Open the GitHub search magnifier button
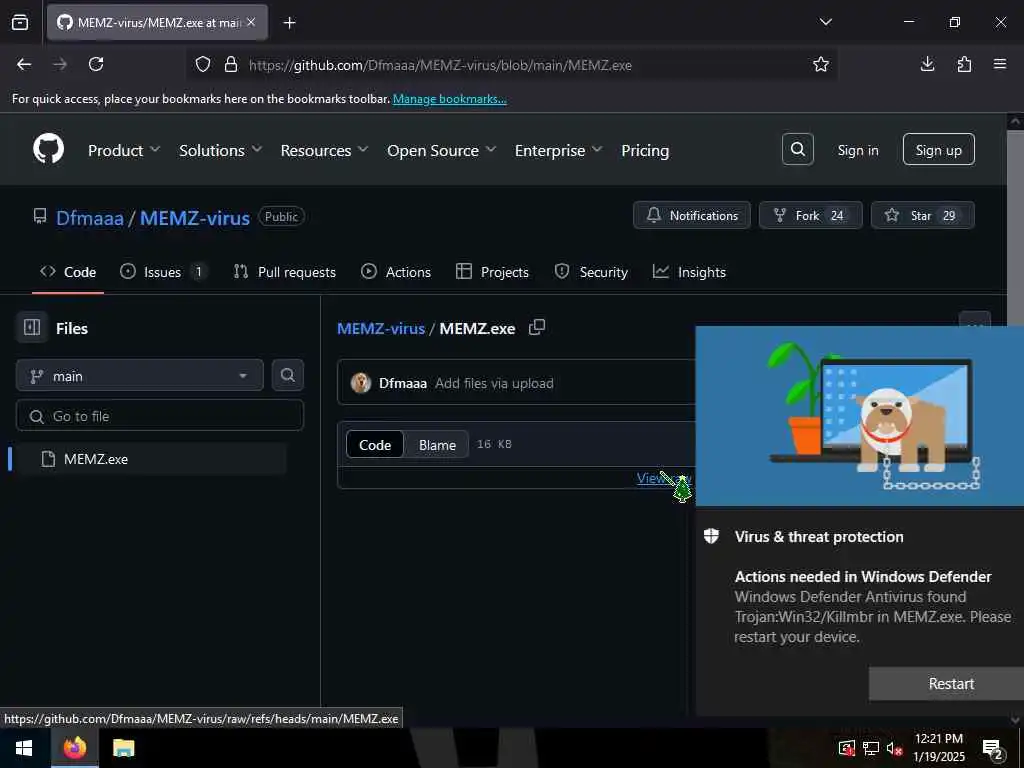Screen dimensions: 1024x768 click(x=797, y=150)
